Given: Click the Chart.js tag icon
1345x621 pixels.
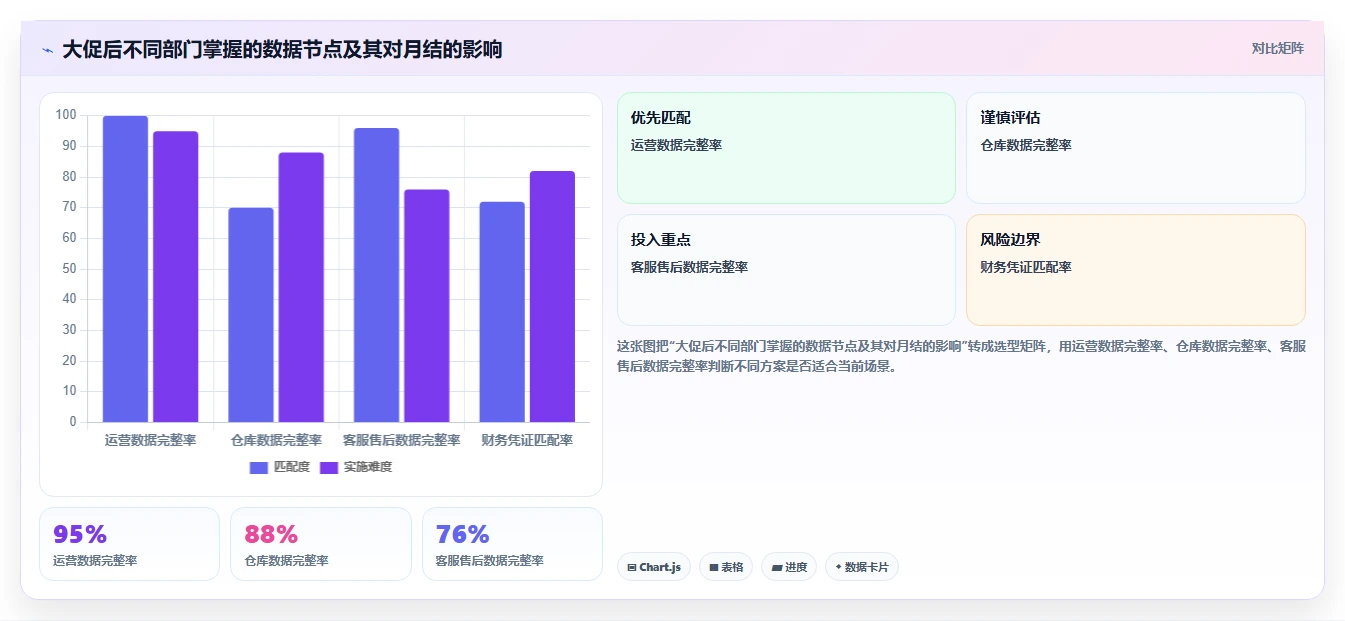Looking at the screenshot, I should (632, 567).
